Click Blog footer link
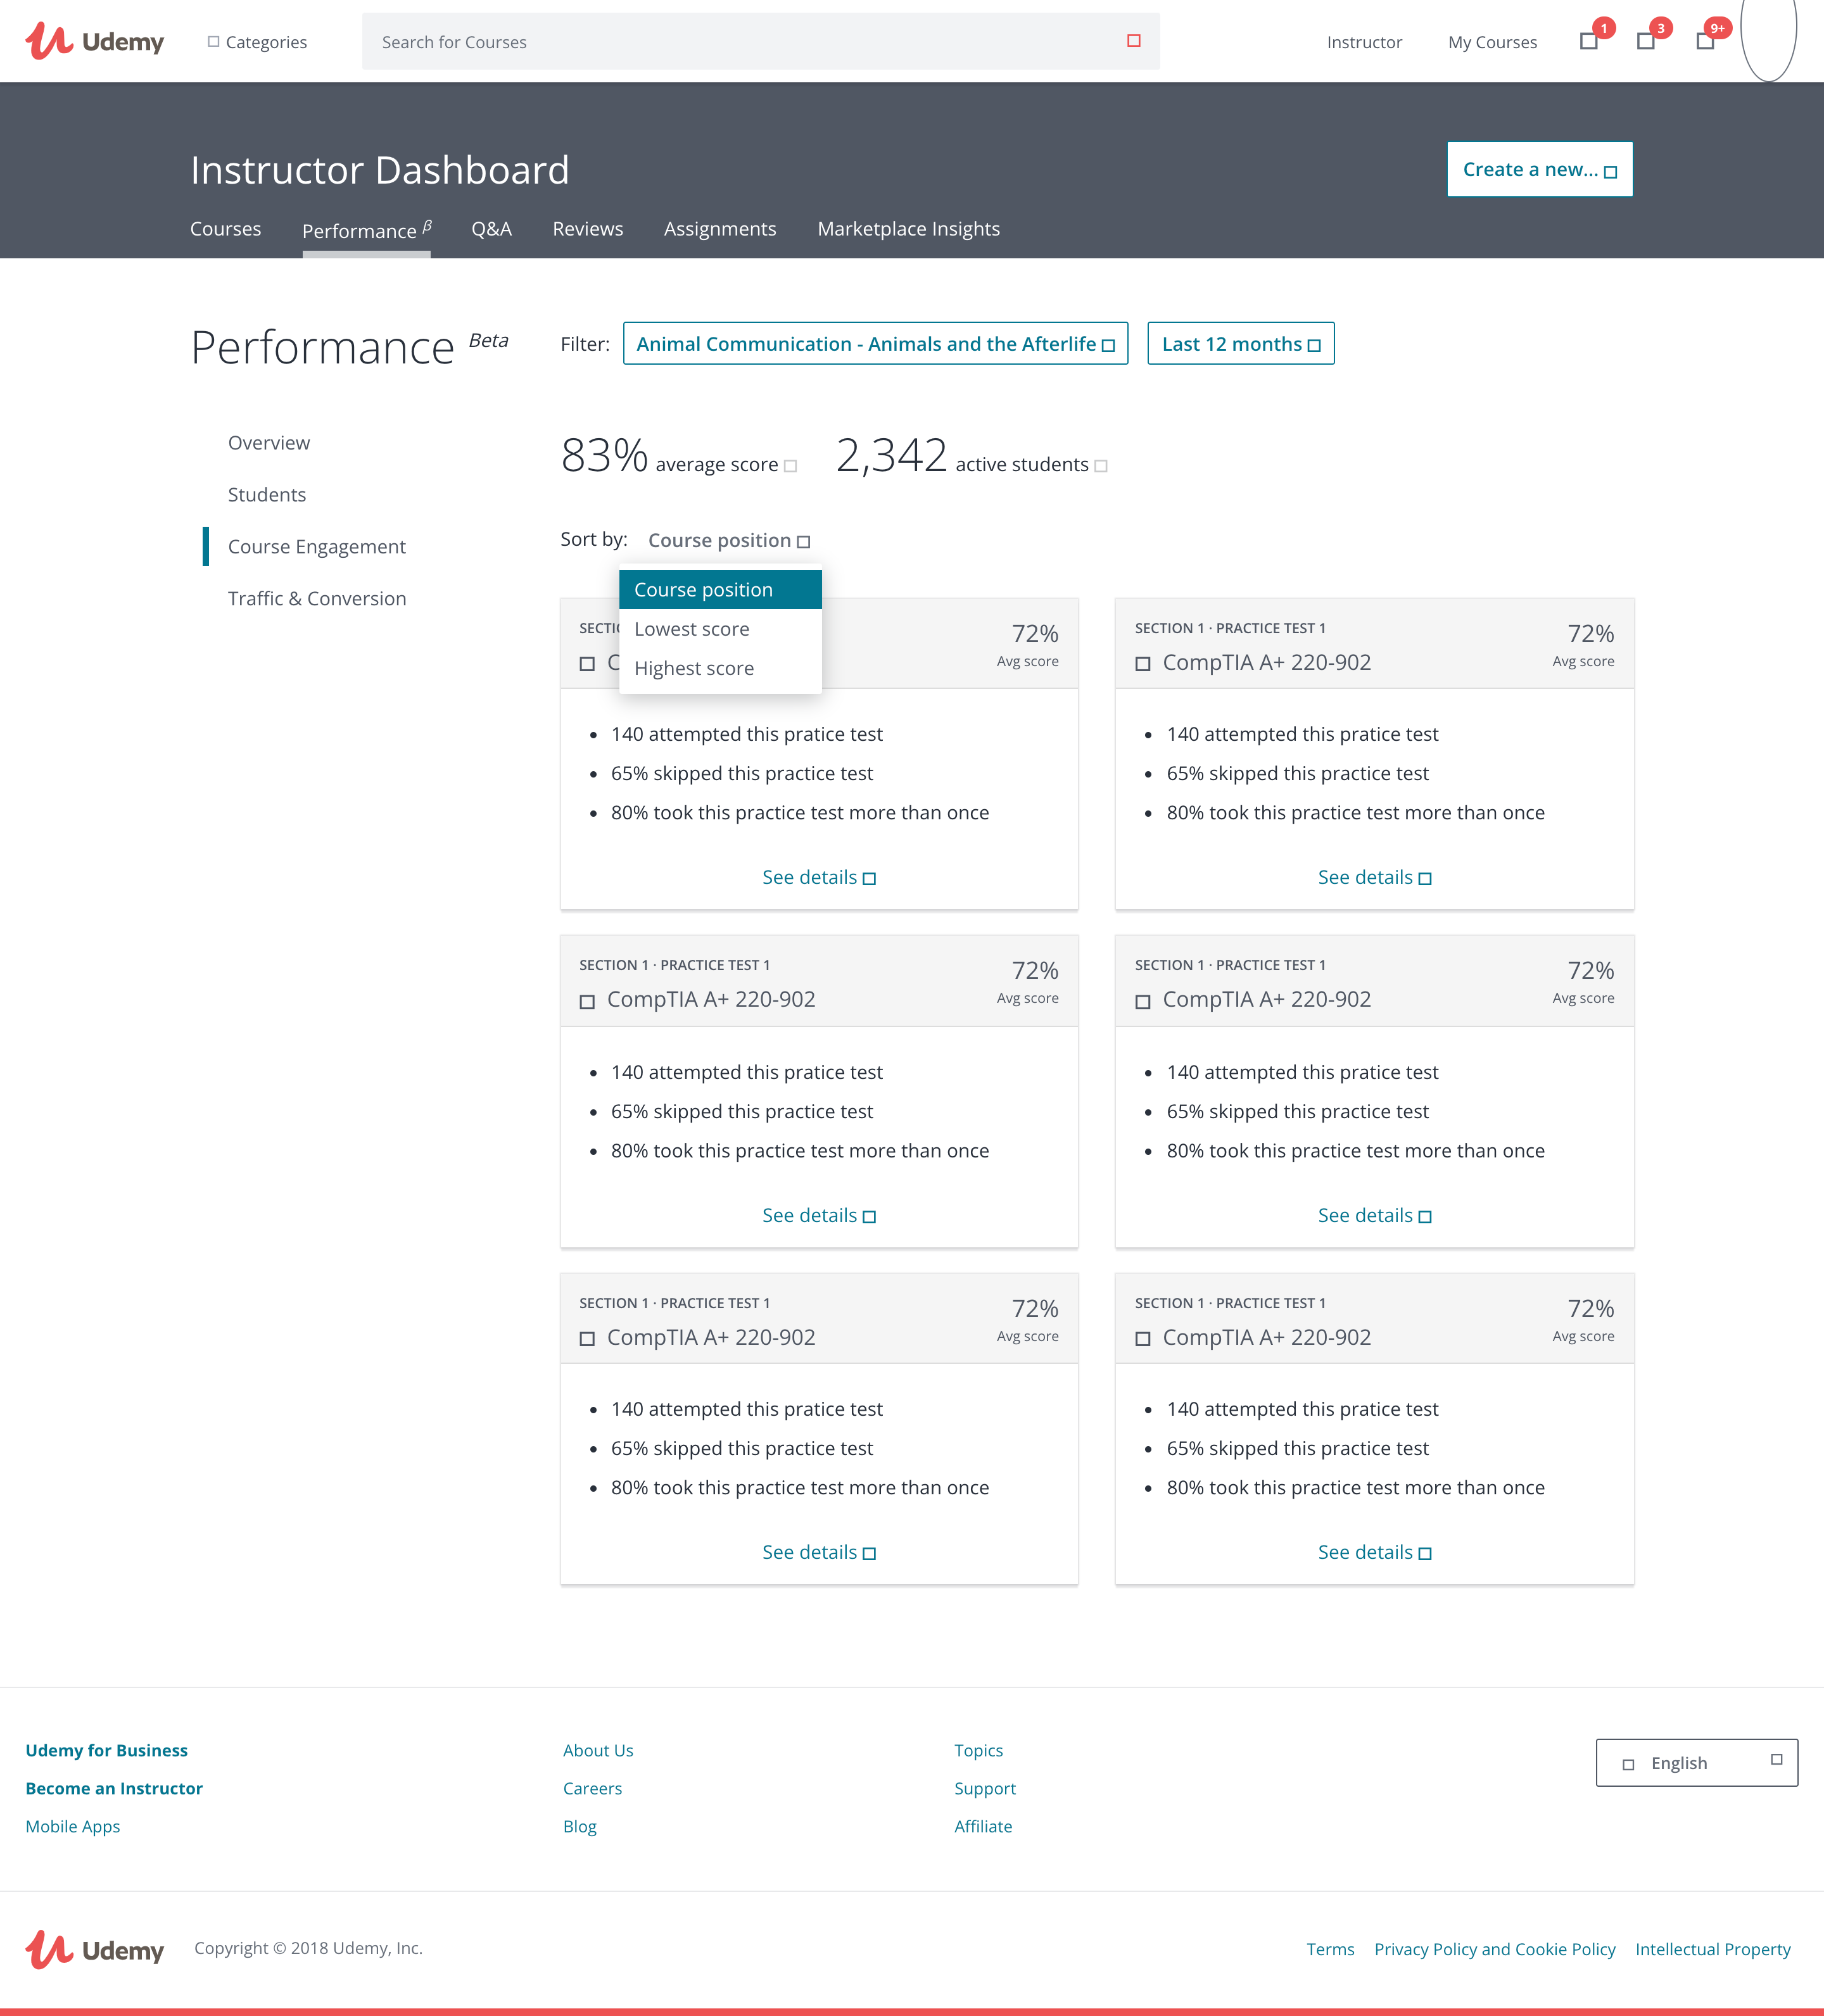 579,1826
